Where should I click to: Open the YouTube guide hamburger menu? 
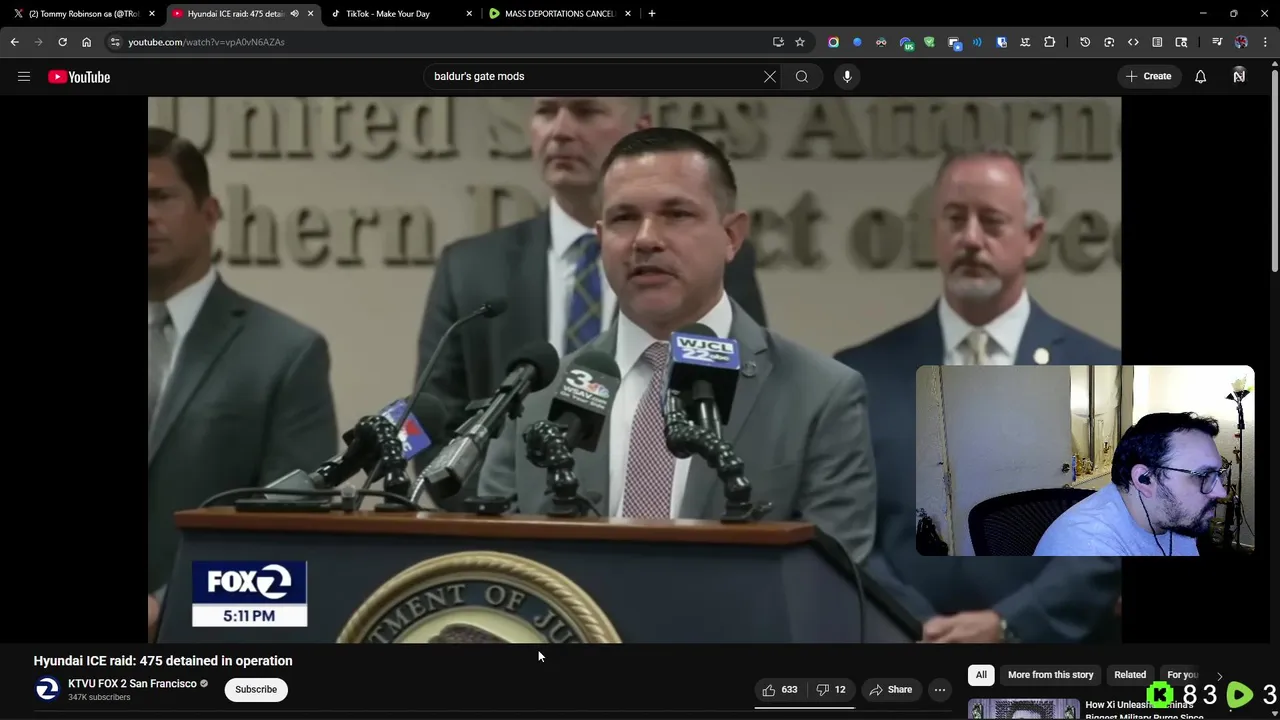coord(24,77)
